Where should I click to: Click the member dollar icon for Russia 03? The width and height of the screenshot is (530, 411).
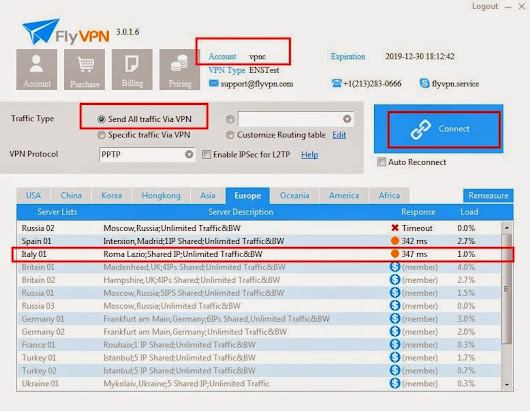(395, 306)
